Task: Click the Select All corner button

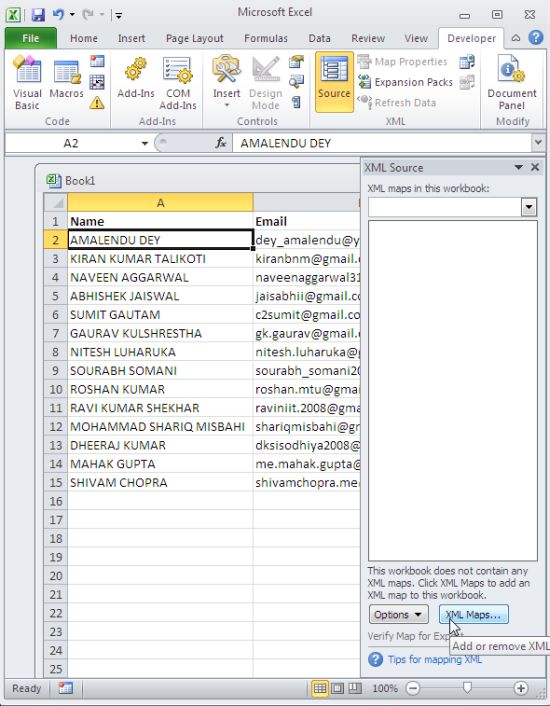Action: point(55,203)
